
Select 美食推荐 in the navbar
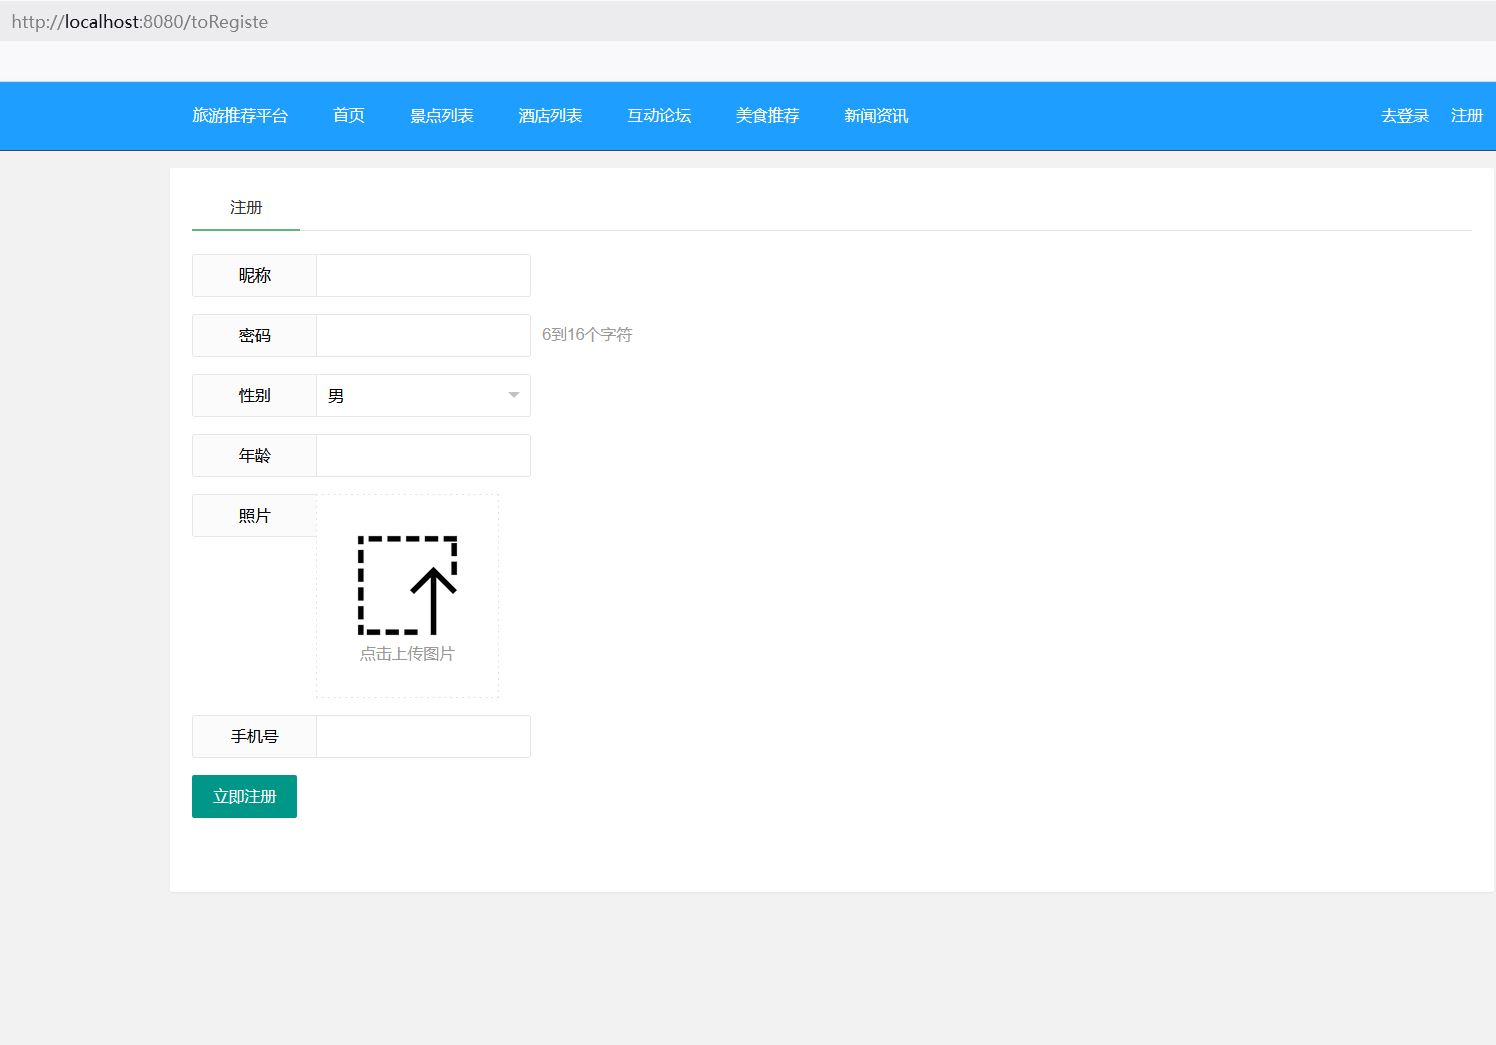(767, 116)
